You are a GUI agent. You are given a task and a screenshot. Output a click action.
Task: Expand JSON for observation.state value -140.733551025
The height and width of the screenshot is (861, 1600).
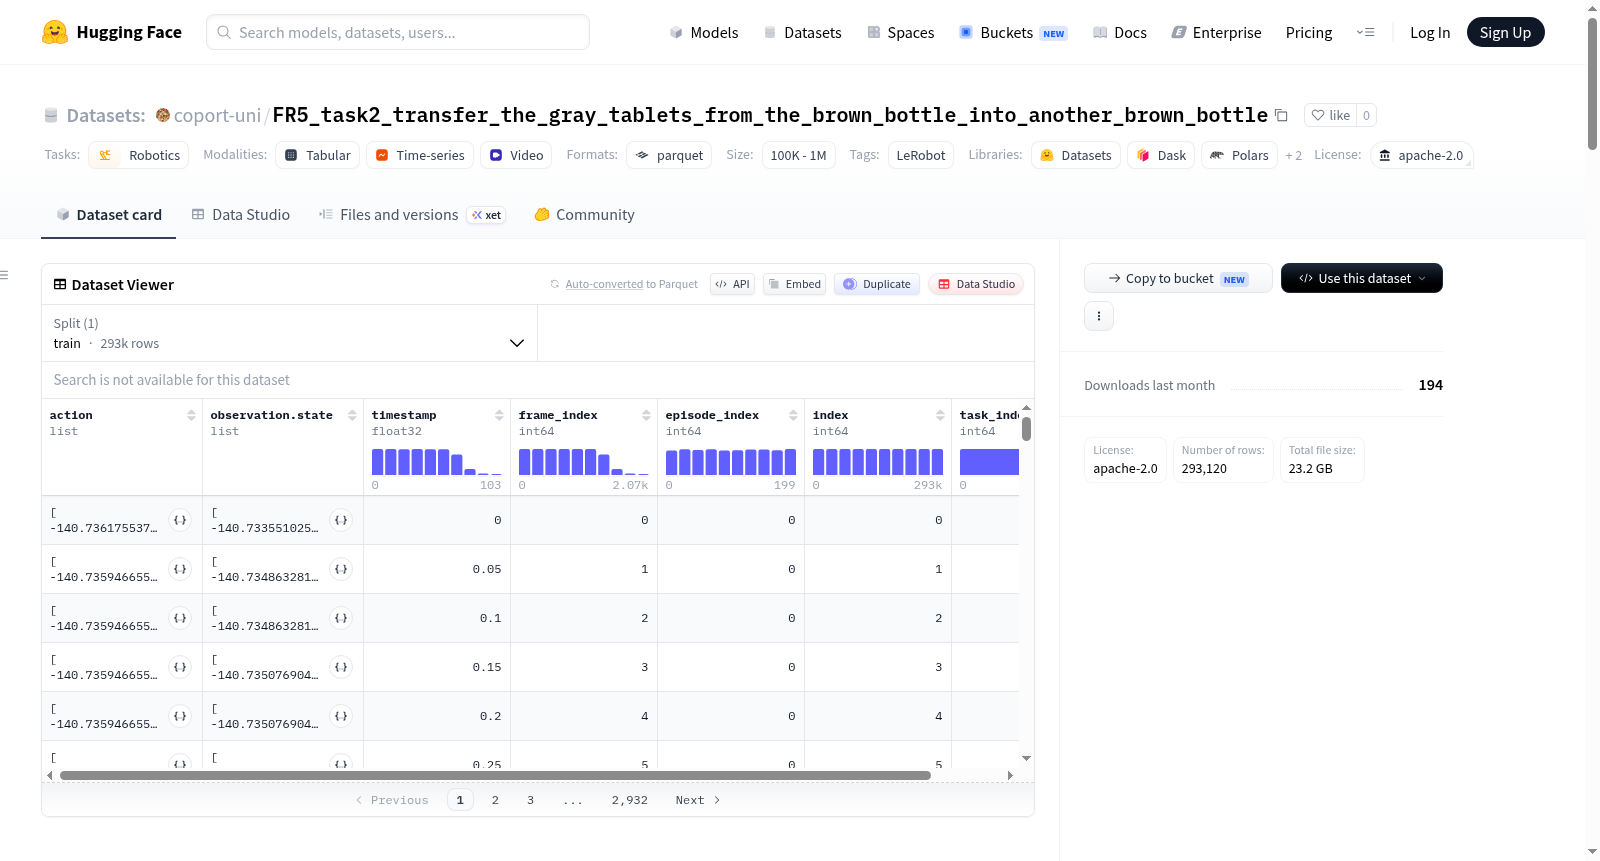pos(341,520)
